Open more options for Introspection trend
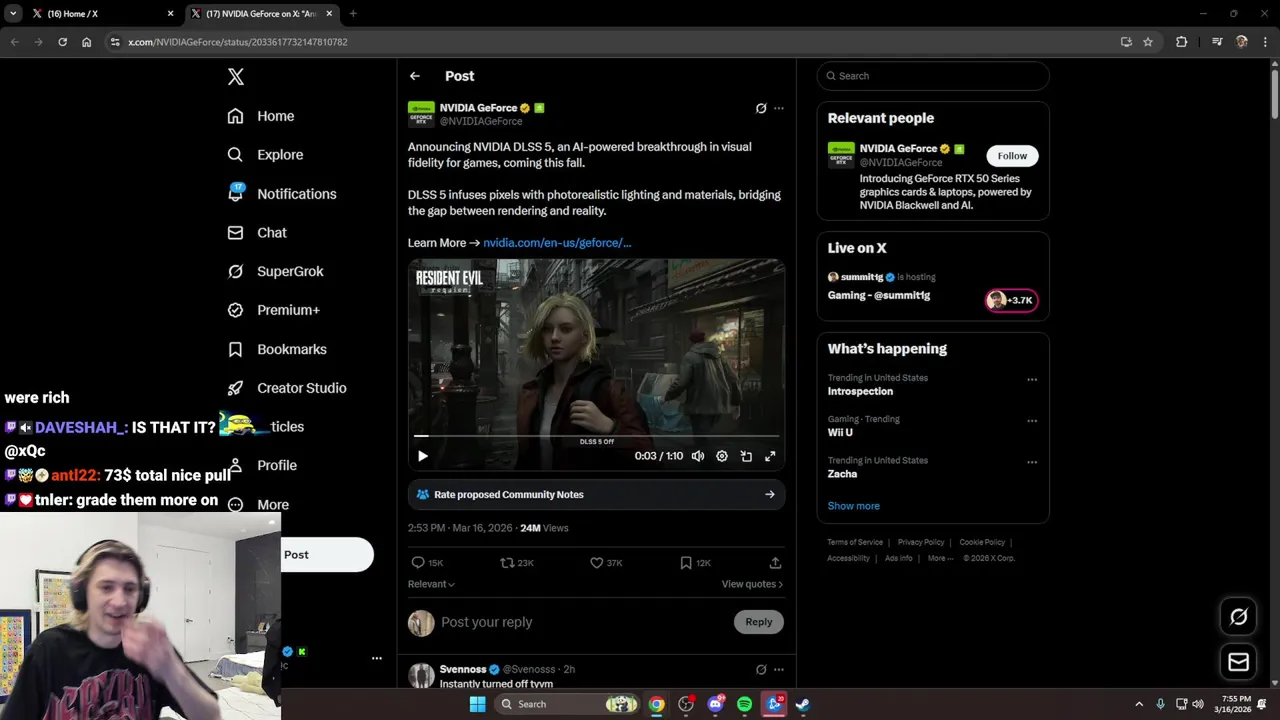The width and height of the screenshot is (1280, 720). [1032, 380]
